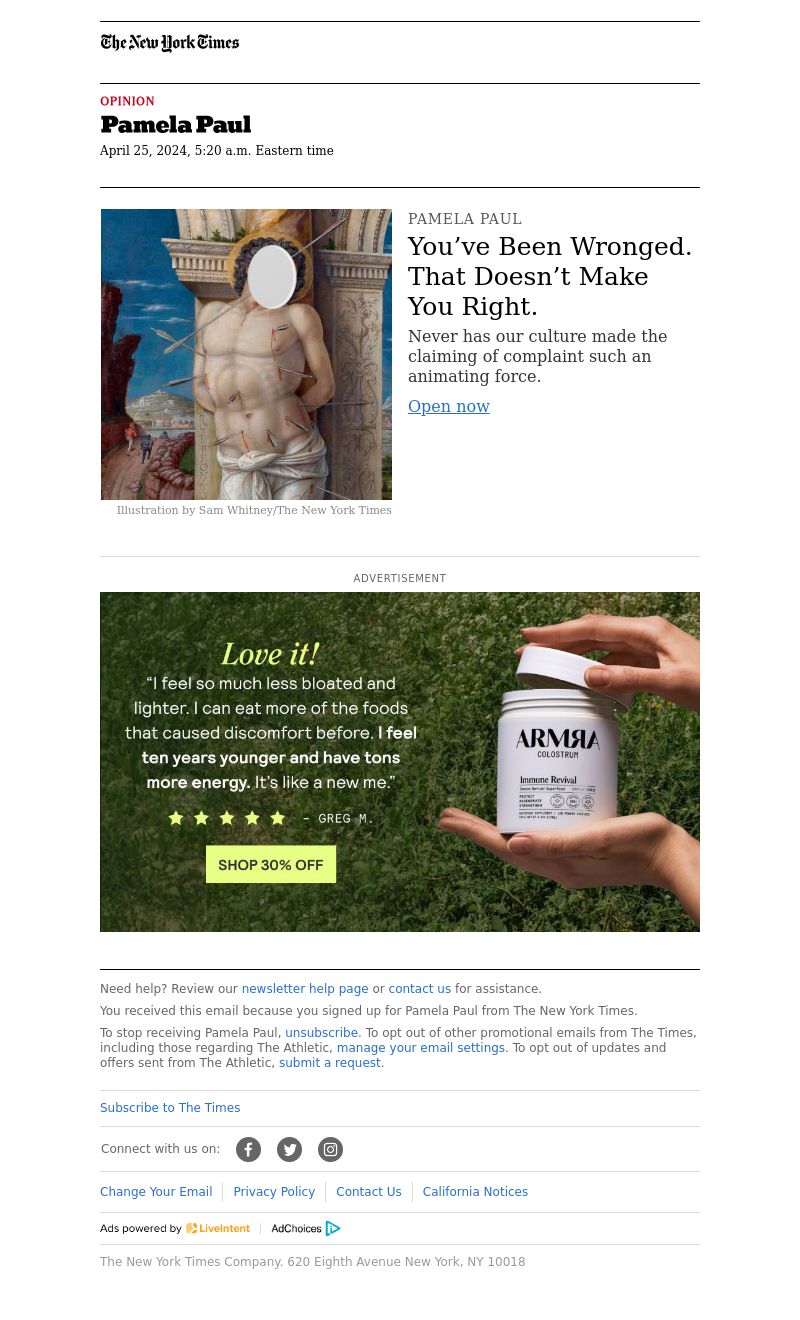
Task: Open the California Notices link
Action: click(x=475, y=1192)
